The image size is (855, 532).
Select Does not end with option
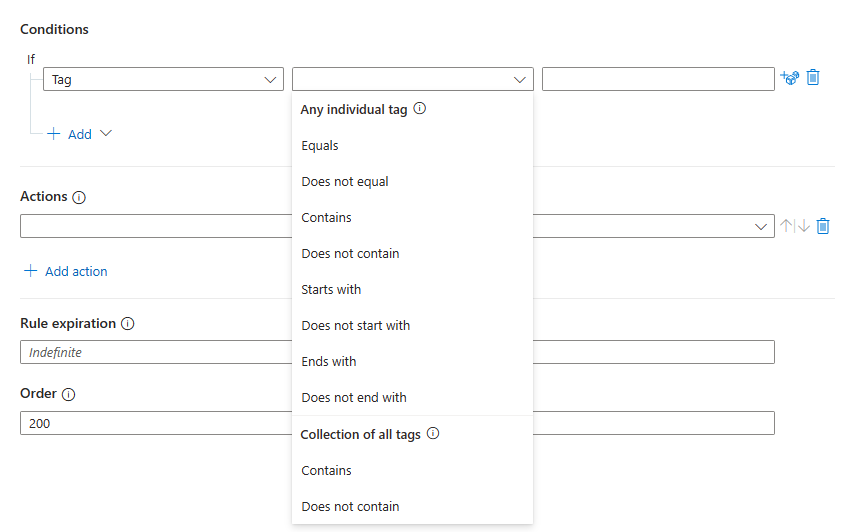click(x=354, y=397)
